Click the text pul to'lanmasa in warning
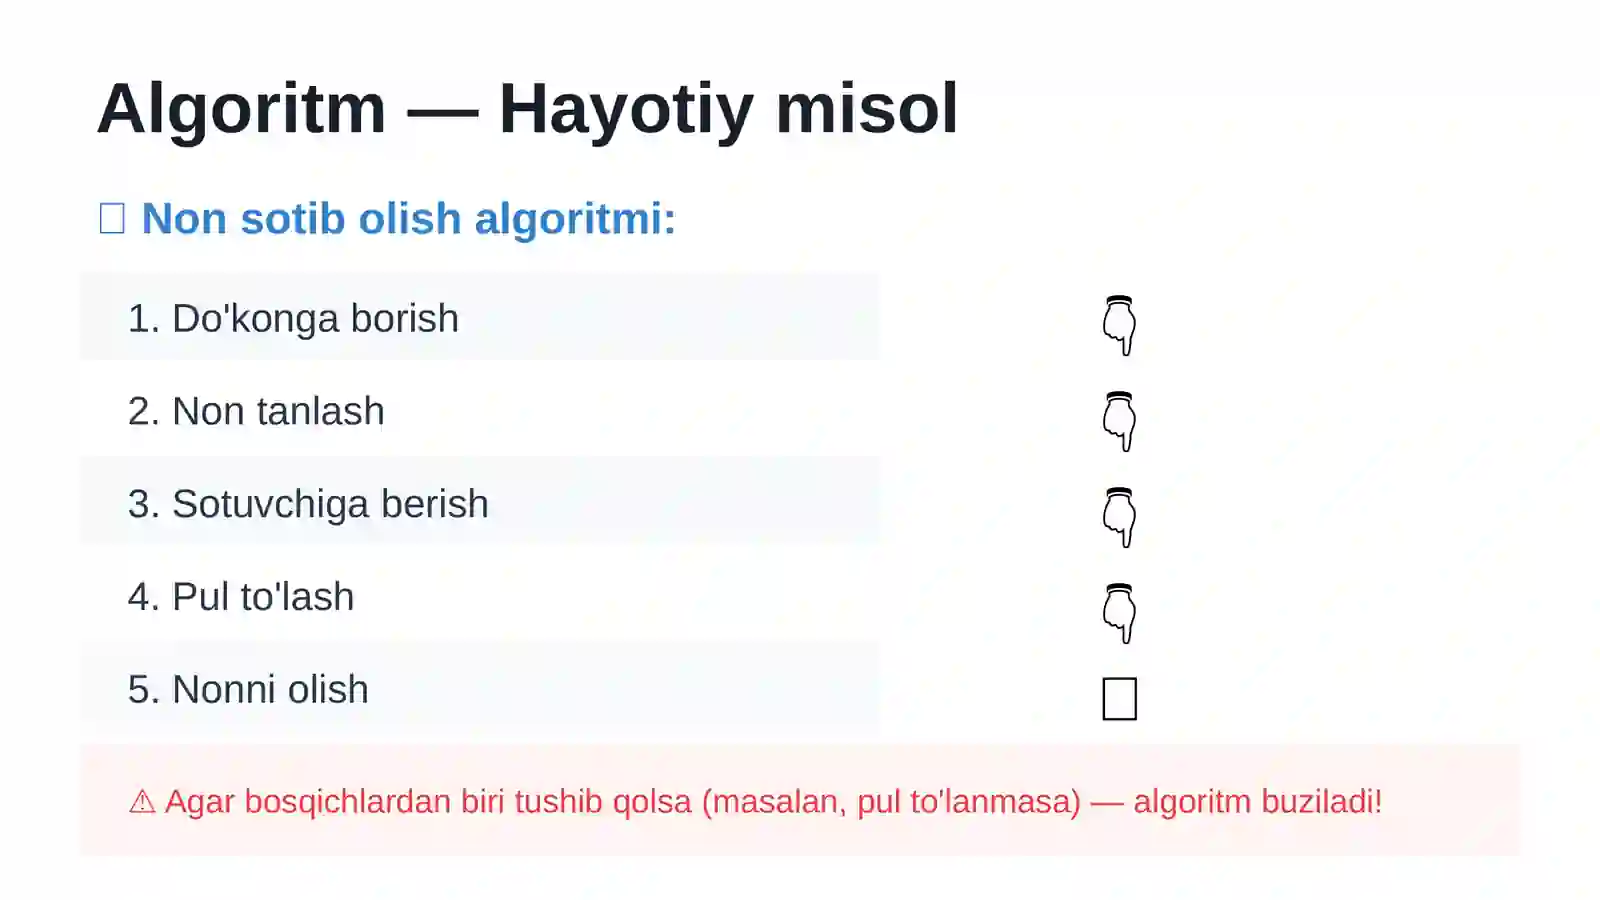Screen dimensions: 1600x900 tap(969, 802)
